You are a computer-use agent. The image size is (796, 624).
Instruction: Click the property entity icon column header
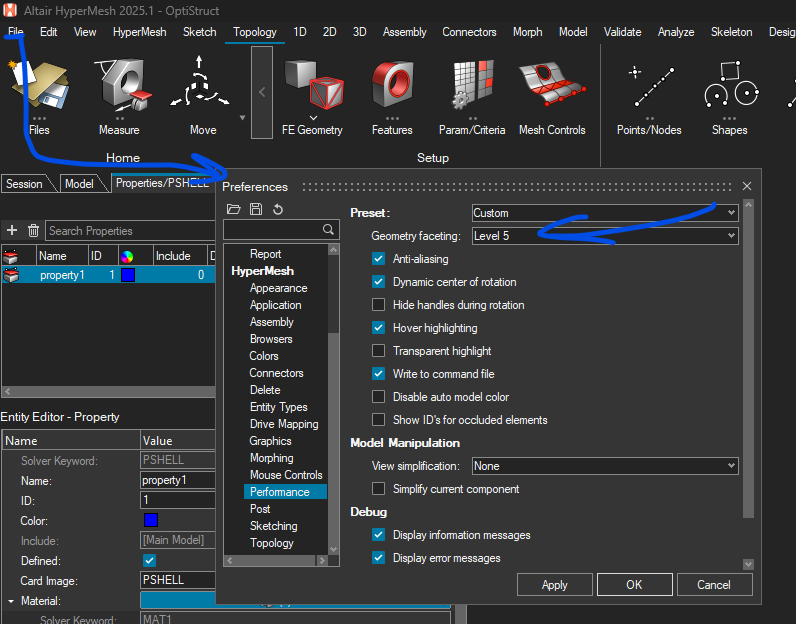coord(11,256)
